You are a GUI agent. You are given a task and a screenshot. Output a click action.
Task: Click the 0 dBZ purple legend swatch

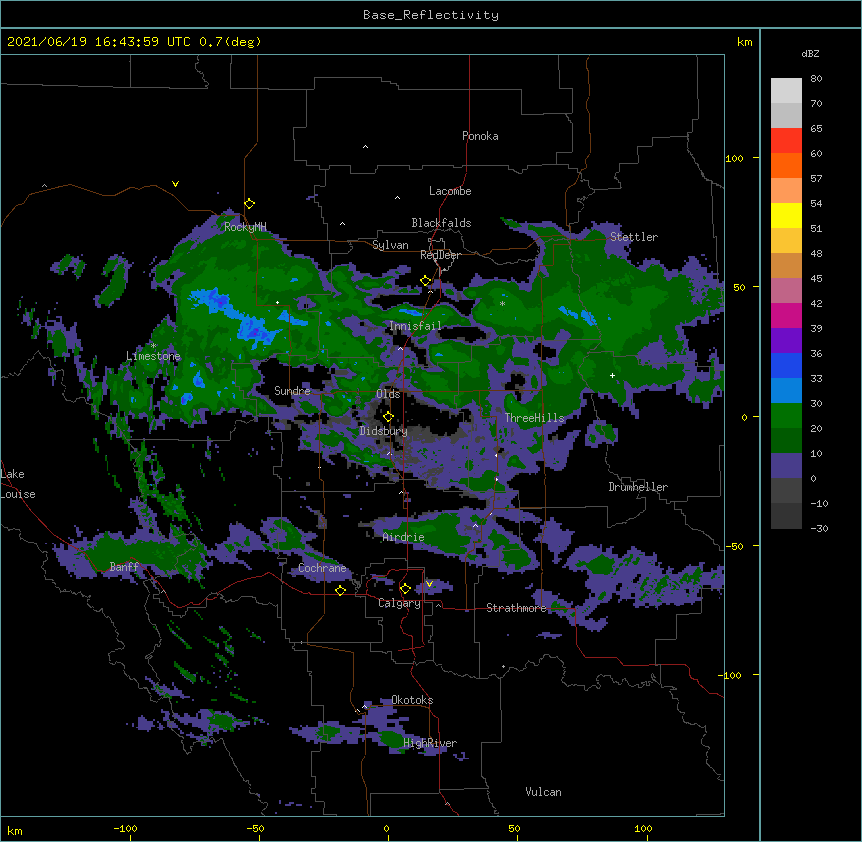[x=786, y=466]
